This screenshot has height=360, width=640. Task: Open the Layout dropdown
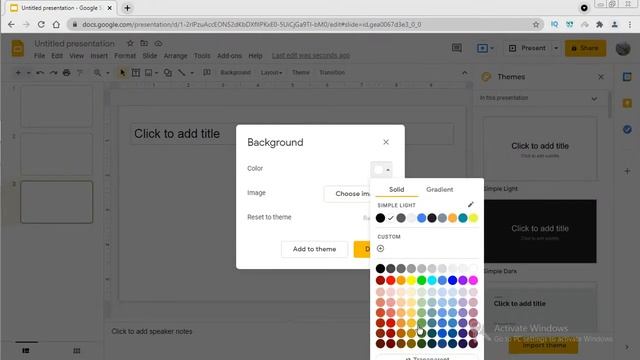click(271, 73)
